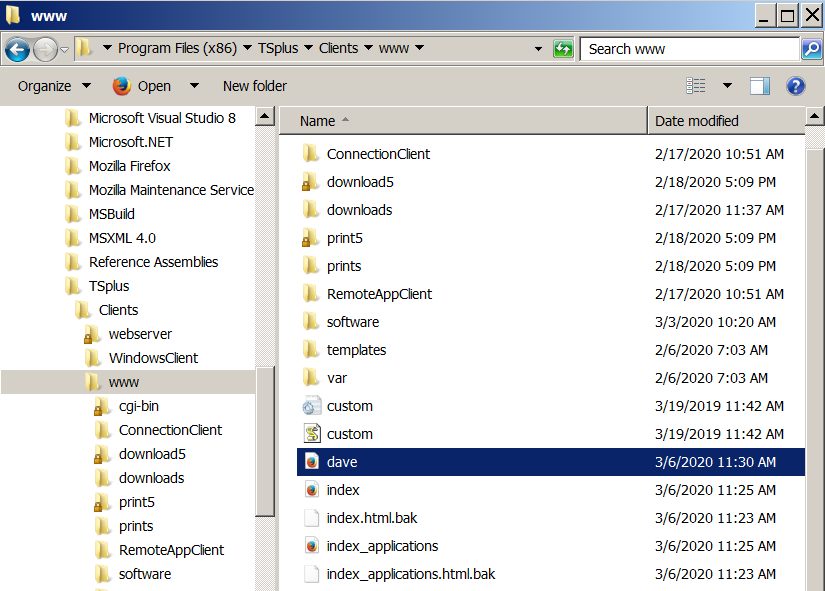
Task: Click the Refresh button beside address bar
Action: pos(563,49)
